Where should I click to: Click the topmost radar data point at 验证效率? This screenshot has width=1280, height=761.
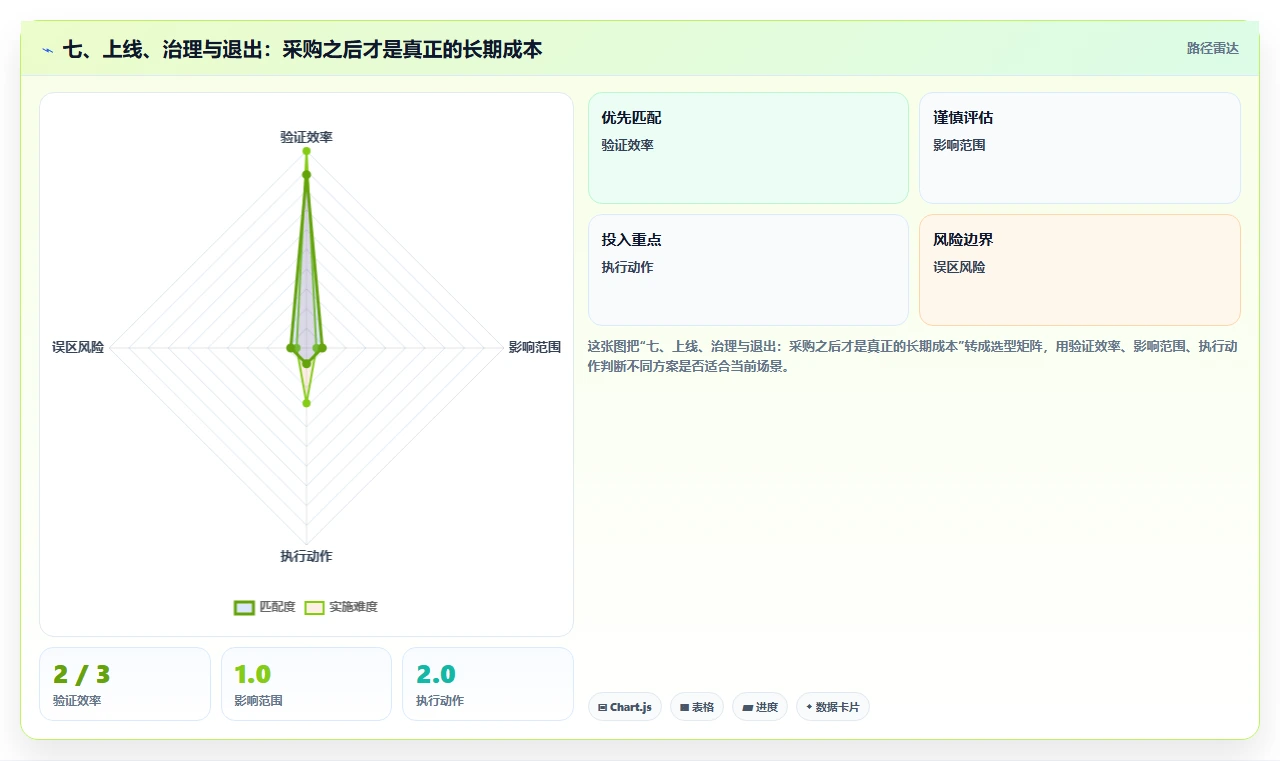[306, 152]
